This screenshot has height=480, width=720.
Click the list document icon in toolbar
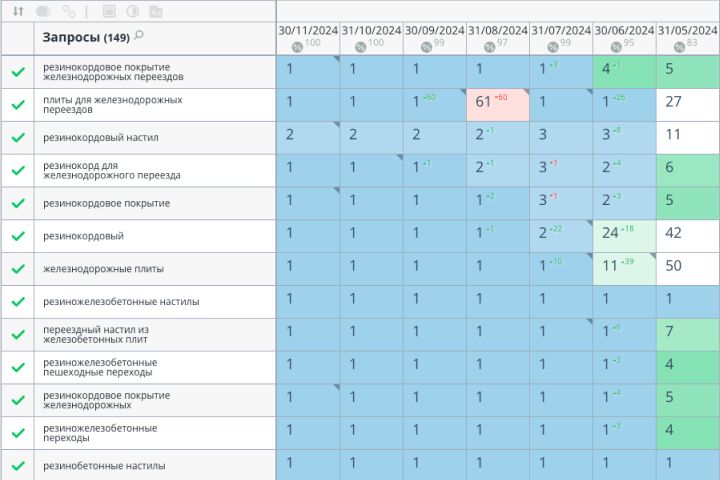click(109, 11)
